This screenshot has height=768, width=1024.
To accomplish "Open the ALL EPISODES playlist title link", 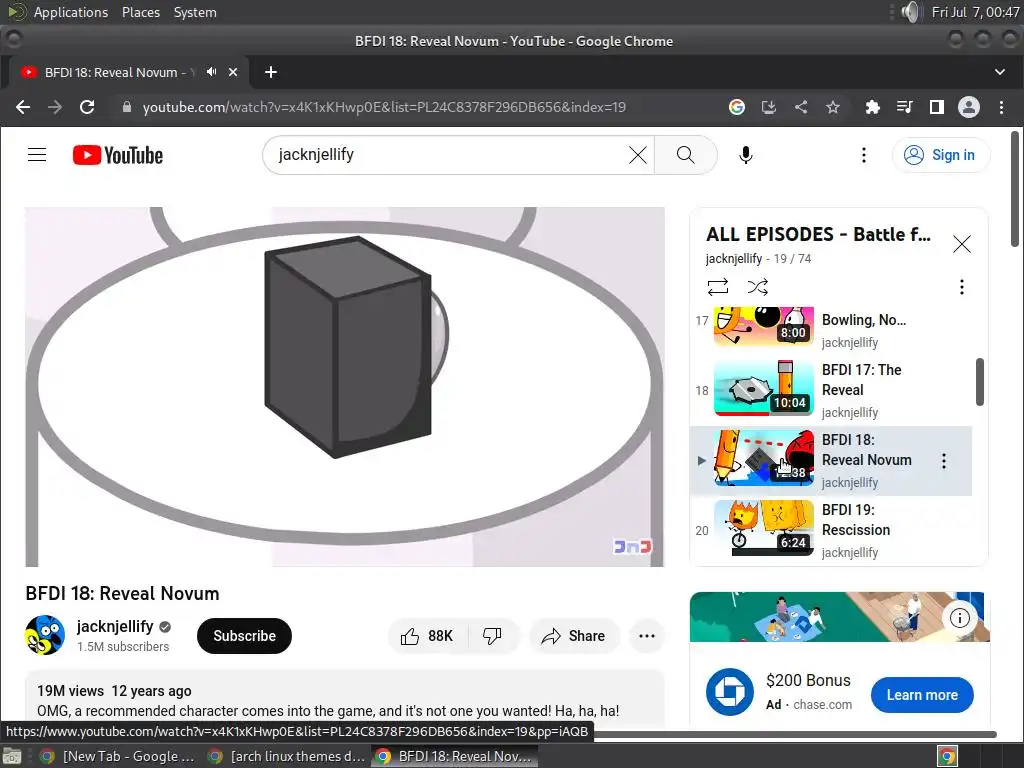I will (818, 234).
